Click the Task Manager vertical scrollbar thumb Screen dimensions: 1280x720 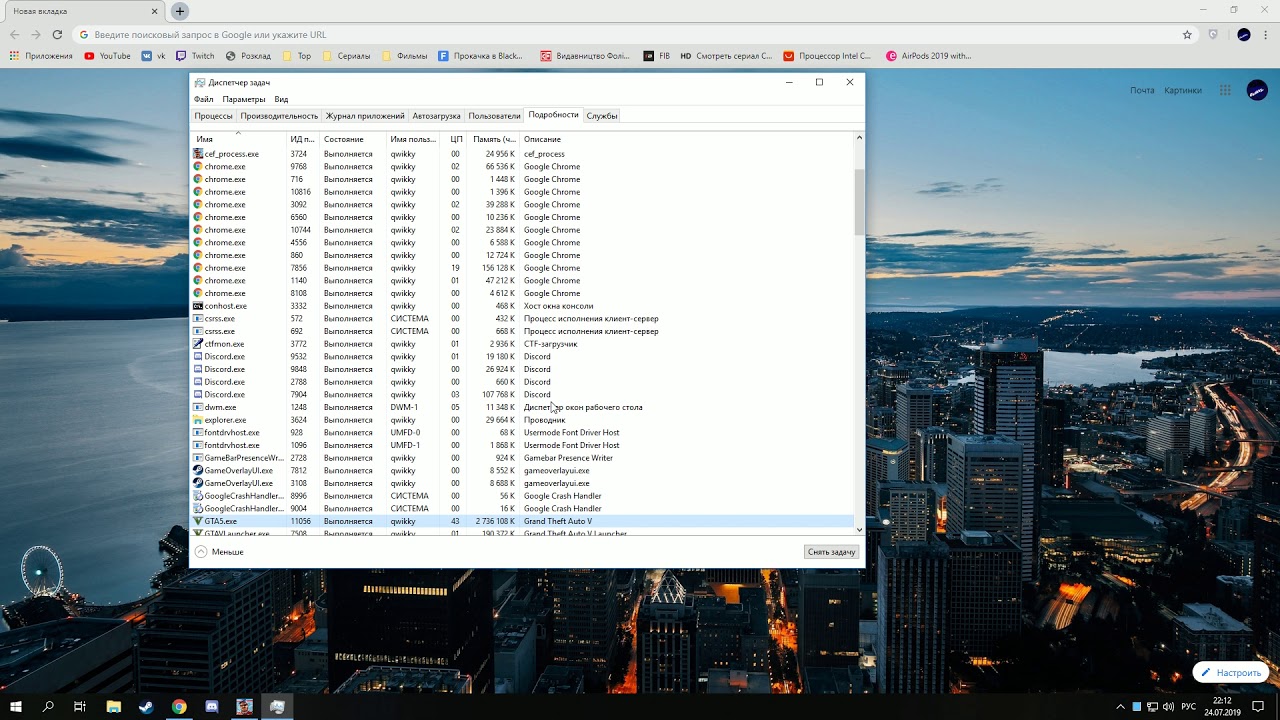[858, 201]
